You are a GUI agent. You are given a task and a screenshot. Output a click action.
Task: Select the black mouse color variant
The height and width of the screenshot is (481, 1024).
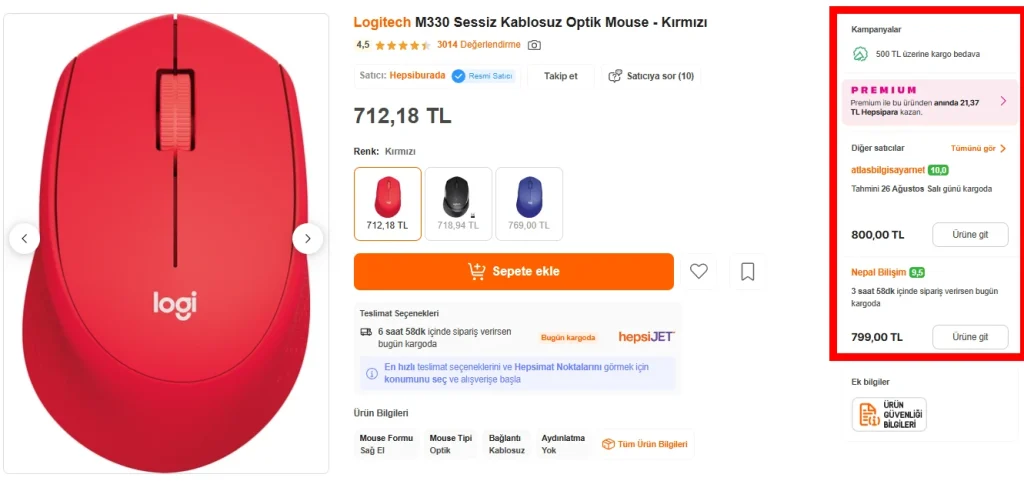458,204
